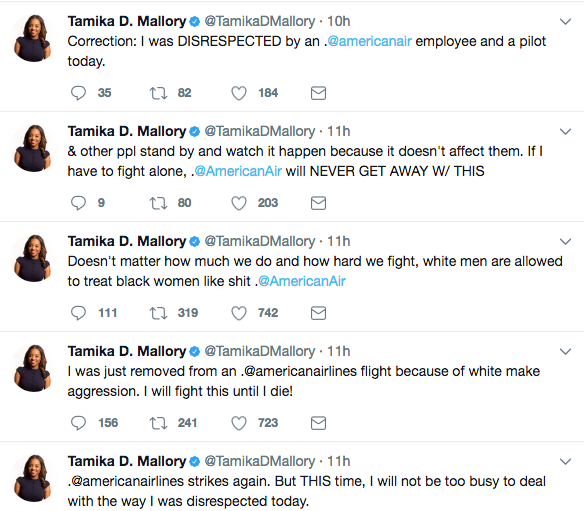Like the tweet with 723 likes
Image resolution: width=584 pixels, height=511 pixels.
pos(239,423)
